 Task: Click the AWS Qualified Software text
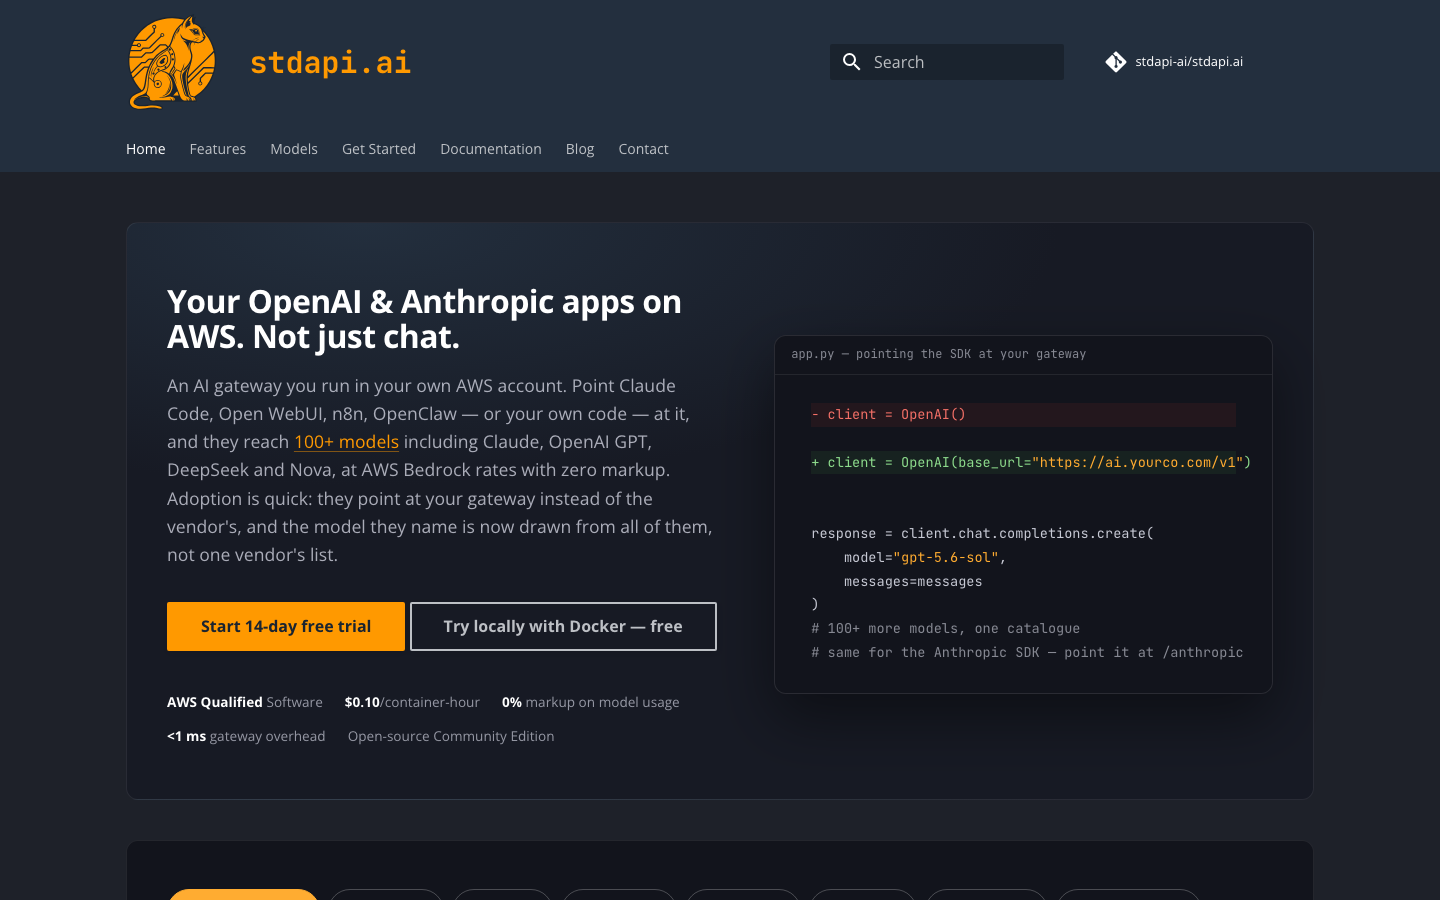tap(245, 702)
